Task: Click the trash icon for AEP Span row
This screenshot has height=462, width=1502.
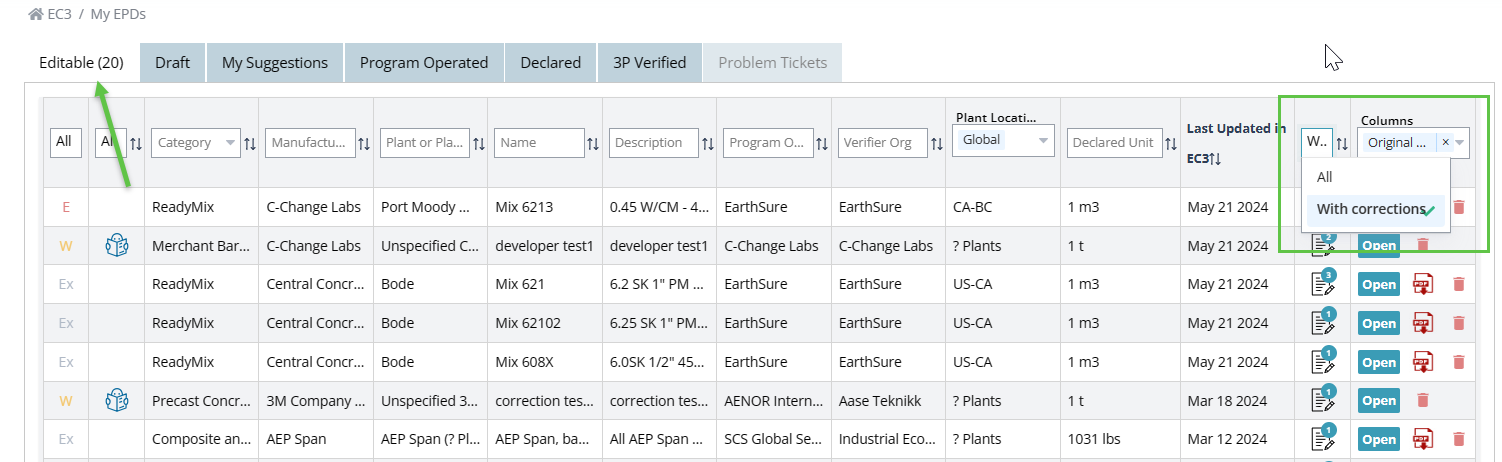Action: click(1458, 438)
